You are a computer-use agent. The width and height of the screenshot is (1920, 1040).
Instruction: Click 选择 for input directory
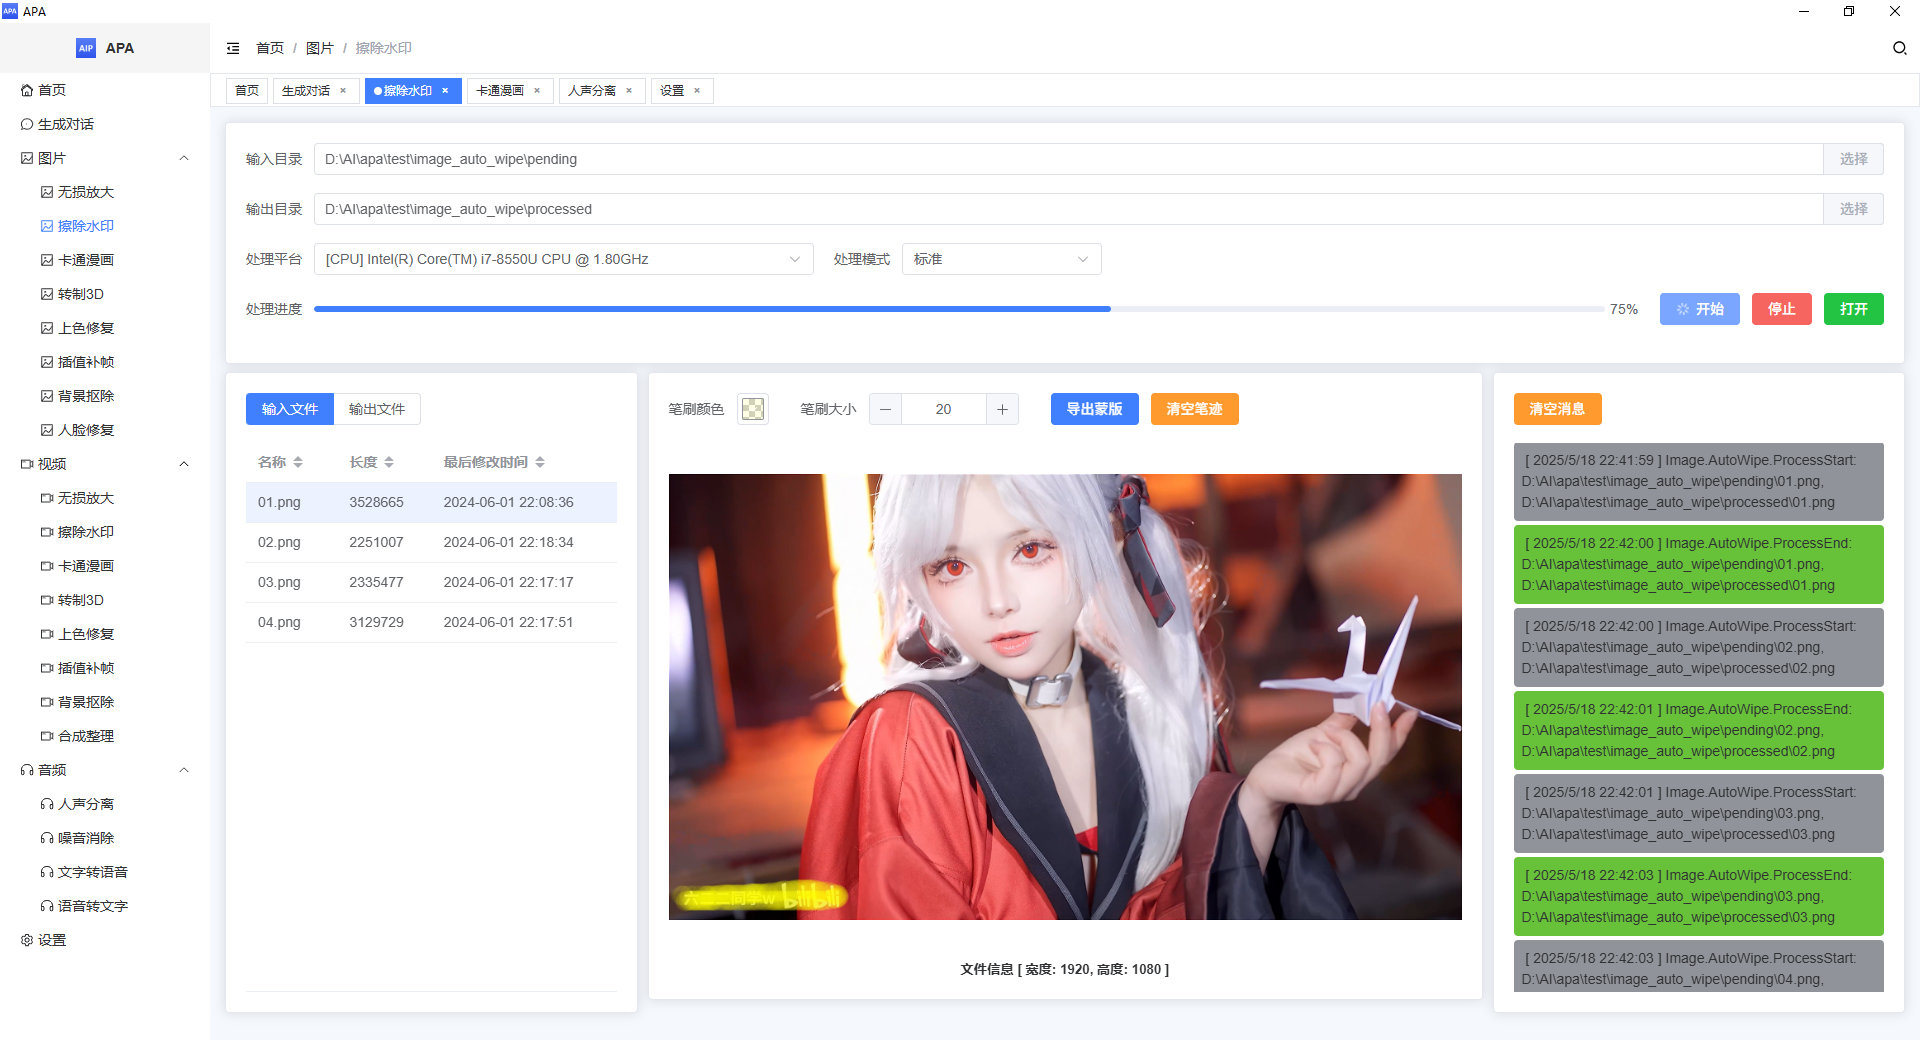tap(1853, 159)
